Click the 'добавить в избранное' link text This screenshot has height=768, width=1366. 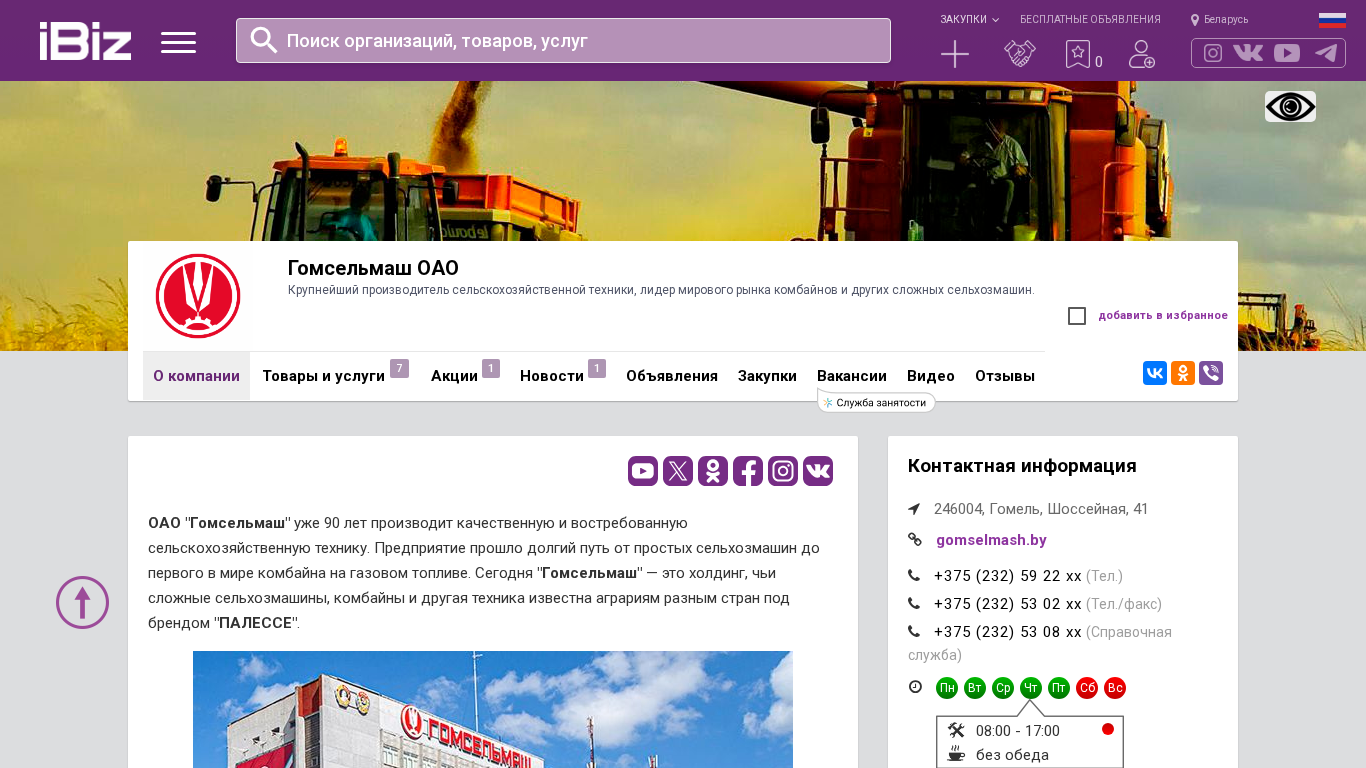[x=1163, y=316]
